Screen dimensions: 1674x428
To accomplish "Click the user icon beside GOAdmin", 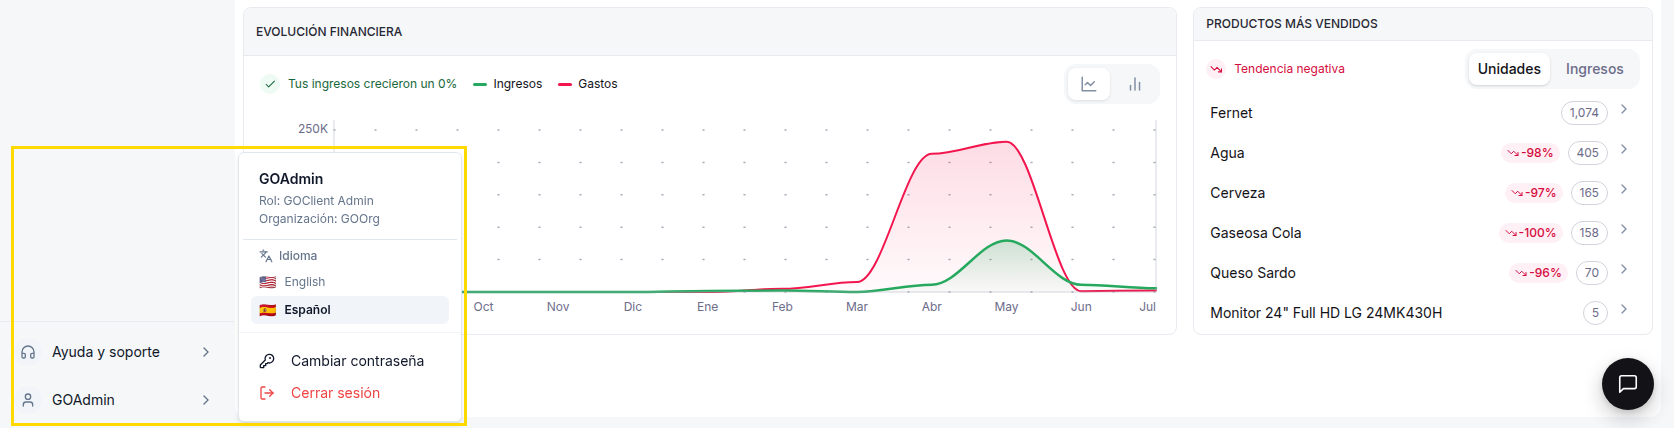I will point(28,400).
